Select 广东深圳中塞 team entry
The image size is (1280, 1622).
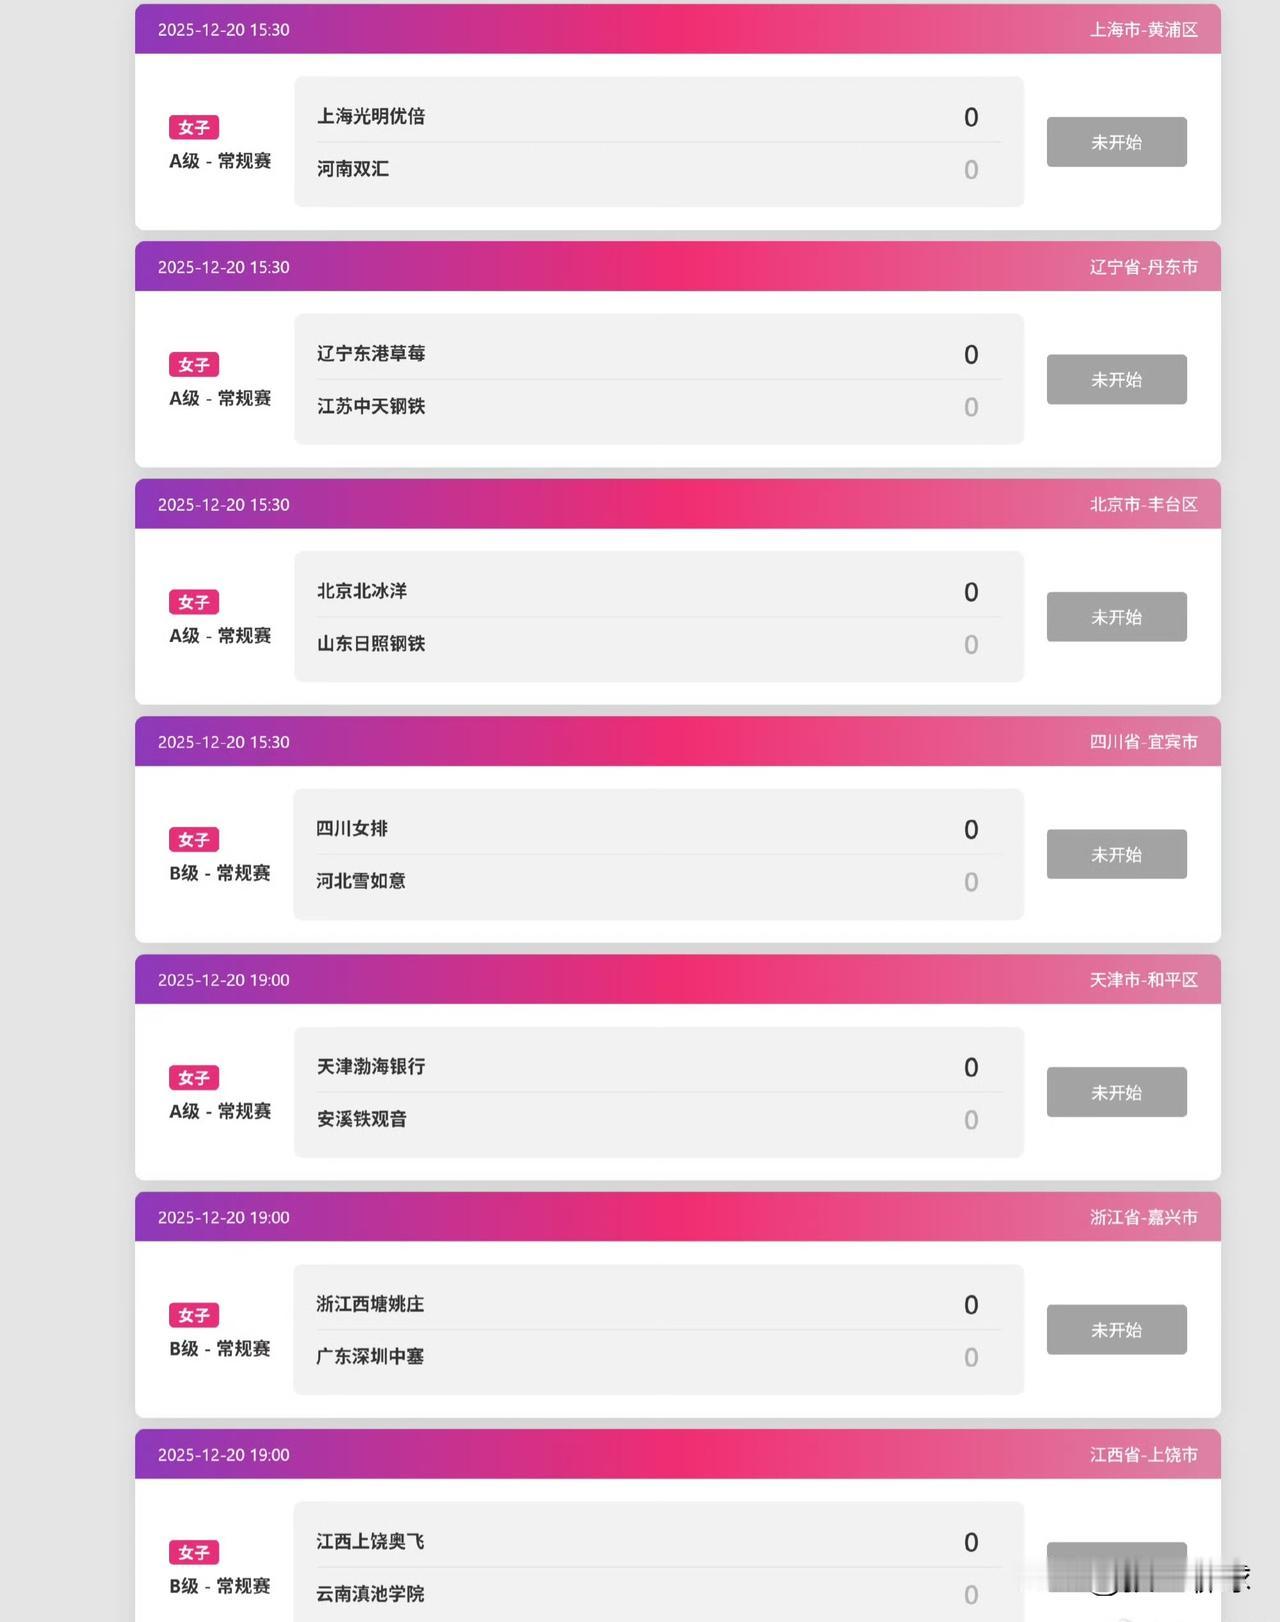[370, 1357]
